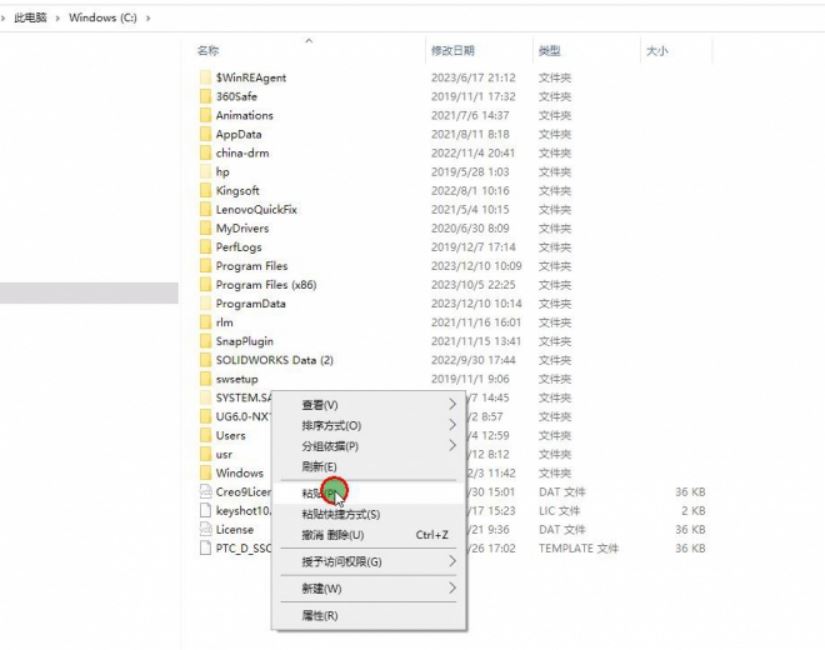
Task: Click the 360Safe folder icon
Action: tap(205, 97)
